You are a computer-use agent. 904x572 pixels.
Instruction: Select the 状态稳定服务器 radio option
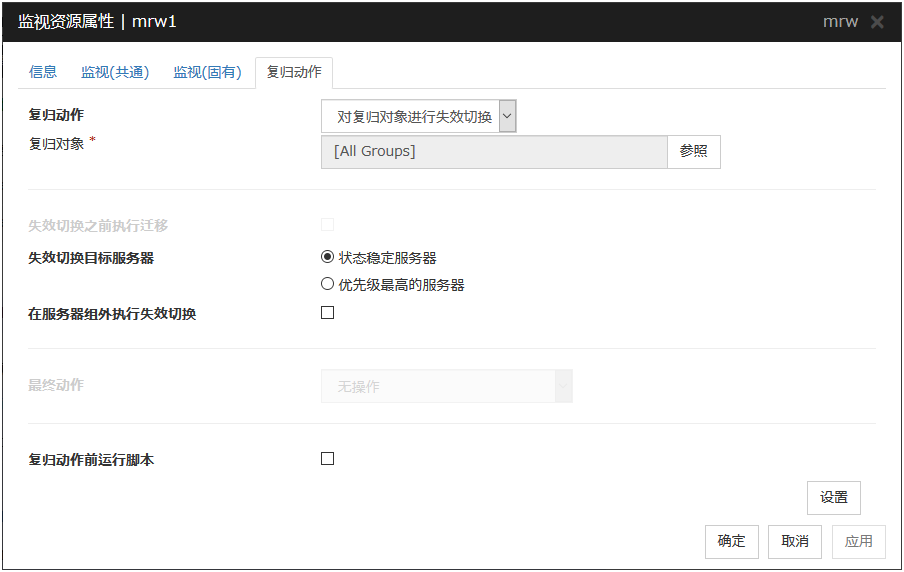coord(327,257)
